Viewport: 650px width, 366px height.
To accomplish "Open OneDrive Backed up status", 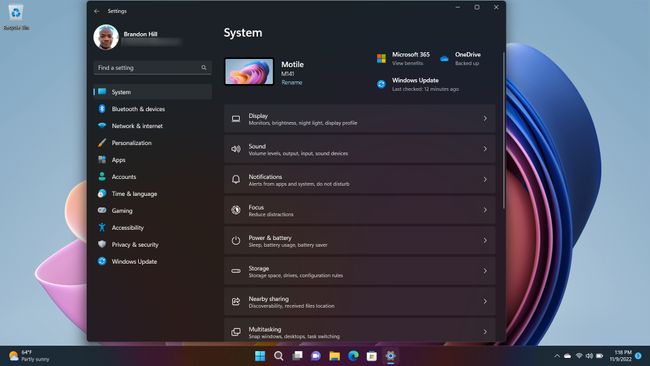I will click(461, 58).
